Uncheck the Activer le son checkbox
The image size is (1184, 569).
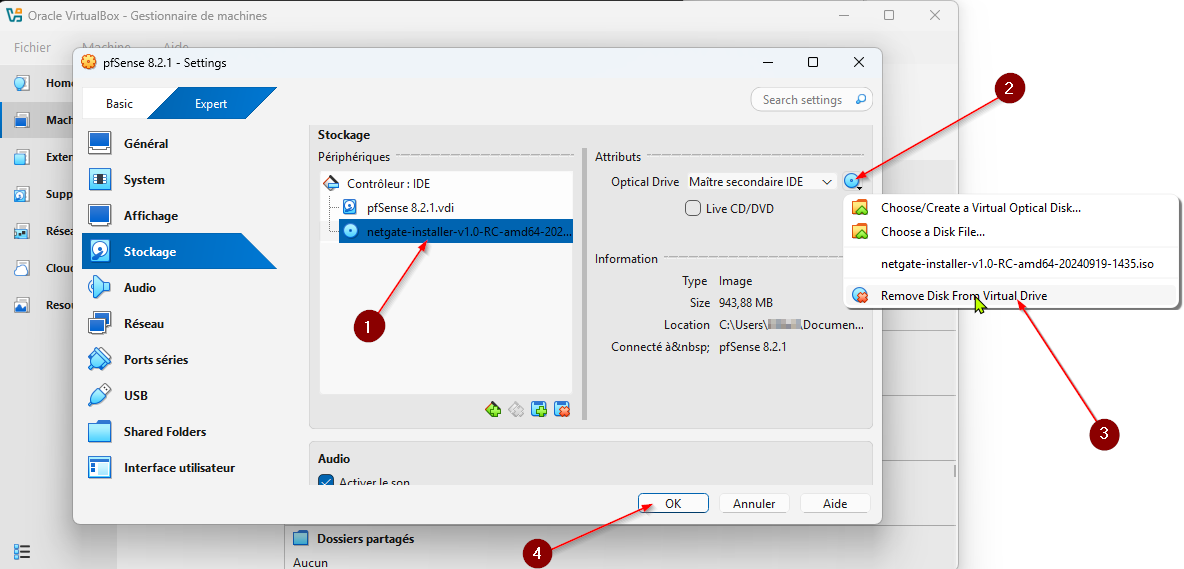point(326,482)
